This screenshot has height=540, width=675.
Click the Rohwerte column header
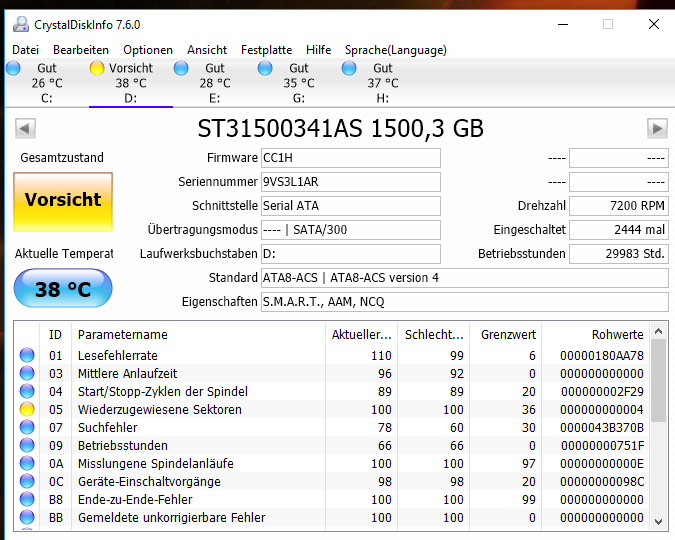596,335
